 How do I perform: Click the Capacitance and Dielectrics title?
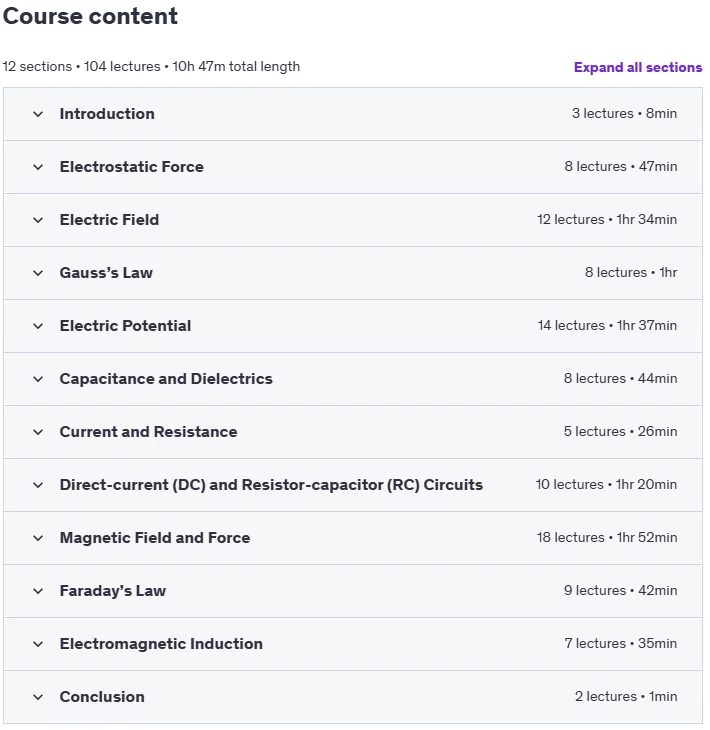click(166, 379)
